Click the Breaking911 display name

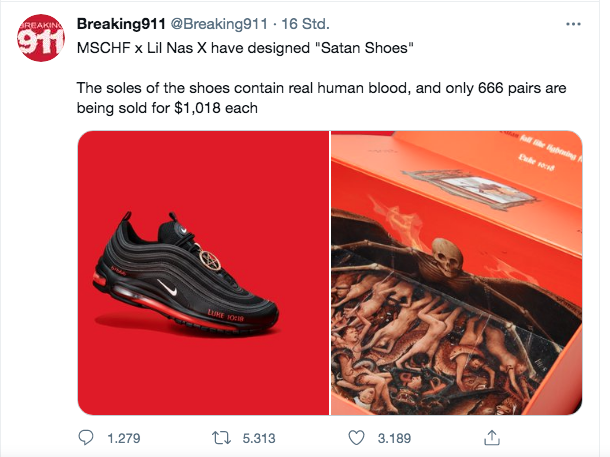click(x=121, y=24)
